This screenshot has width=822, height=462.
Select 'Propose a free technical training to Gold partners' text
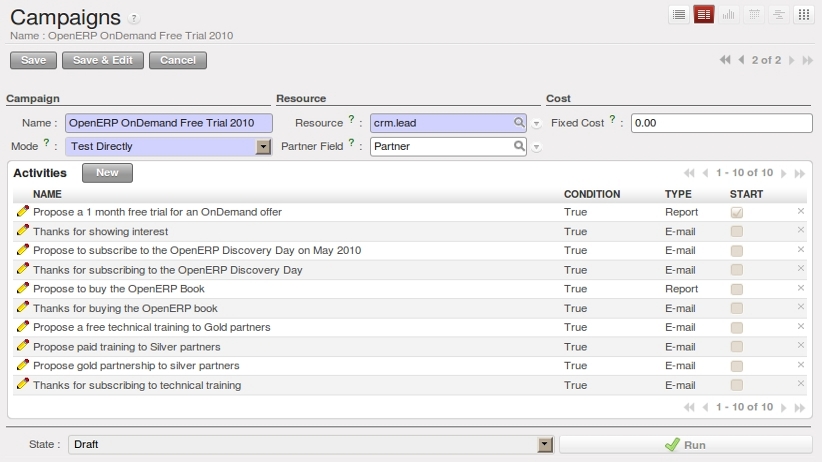(x=152, y=327)
